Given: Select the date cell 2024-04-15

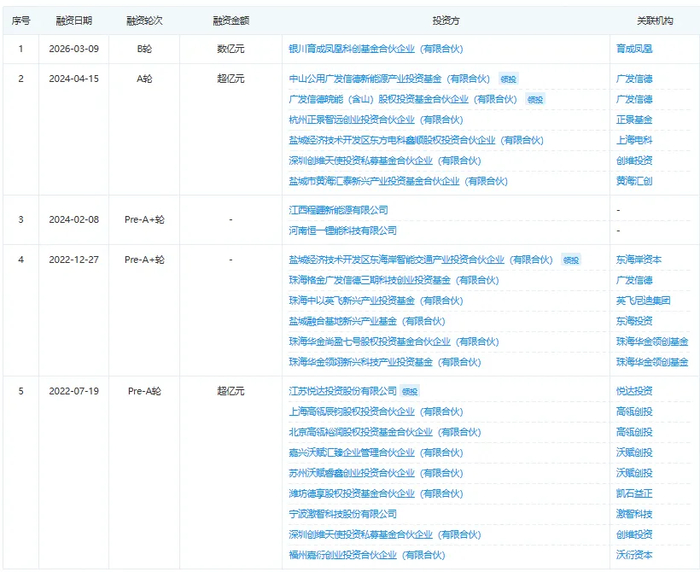Looking at the screenshot, I should (74, 79).
